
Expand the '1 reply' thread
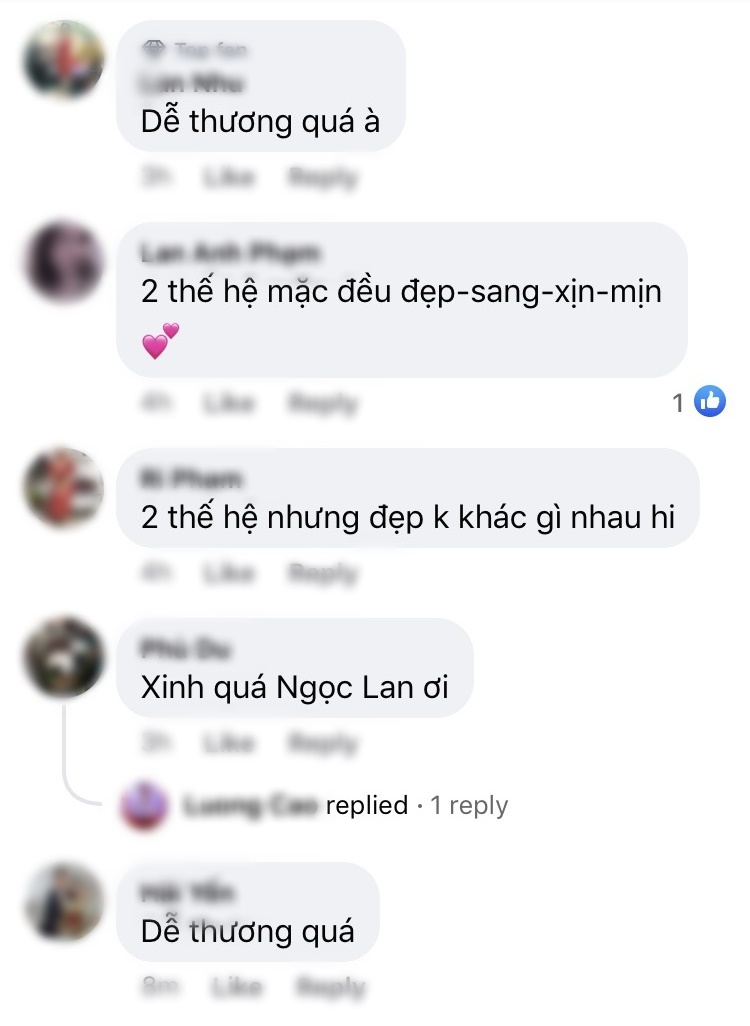coord(469,805)
